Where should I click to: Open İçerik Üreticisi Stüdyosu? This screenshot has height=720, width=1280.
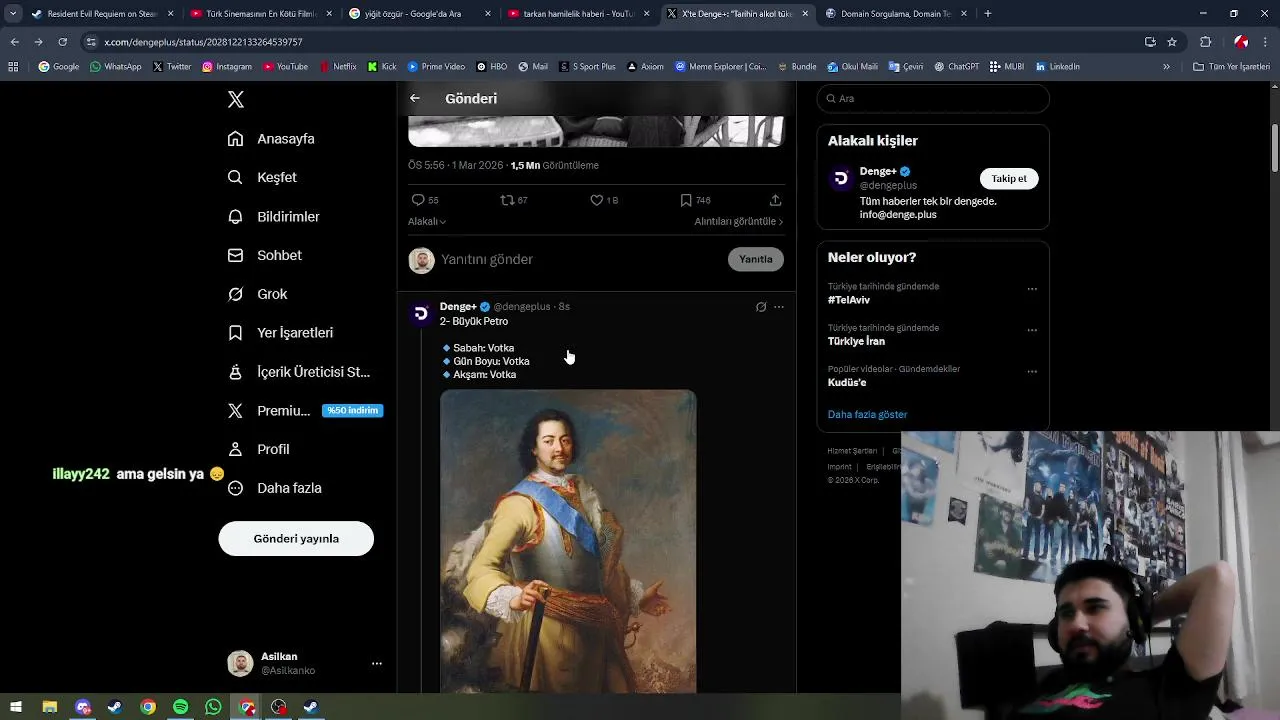point(298,372)
